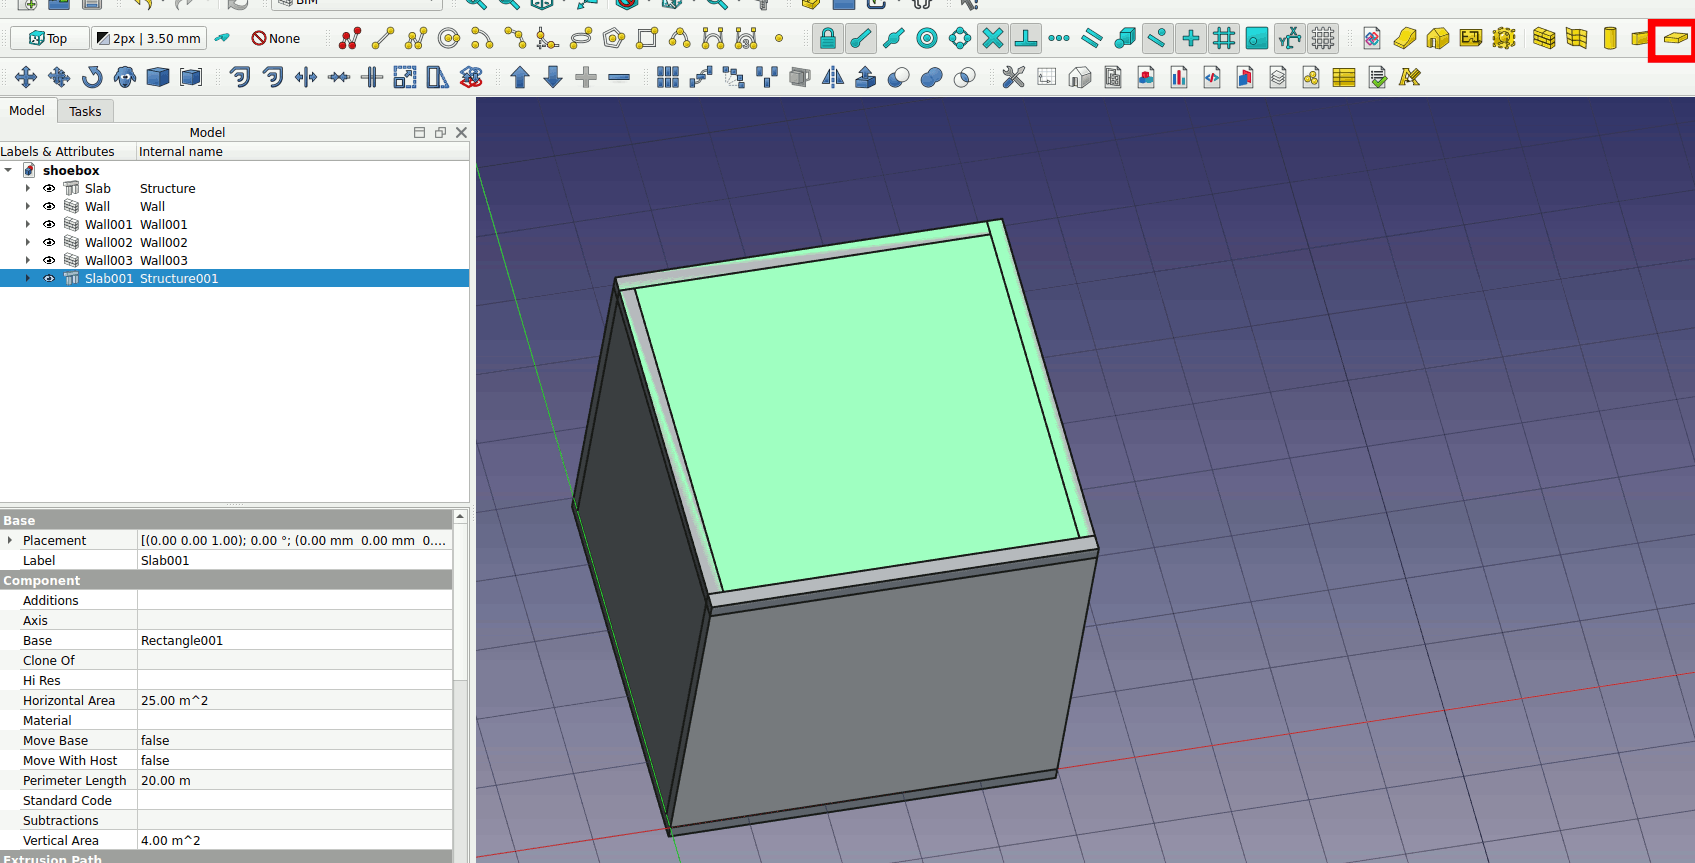Collapse the shoebox document tree
The image size is (1695, 863).
point(9,171)
